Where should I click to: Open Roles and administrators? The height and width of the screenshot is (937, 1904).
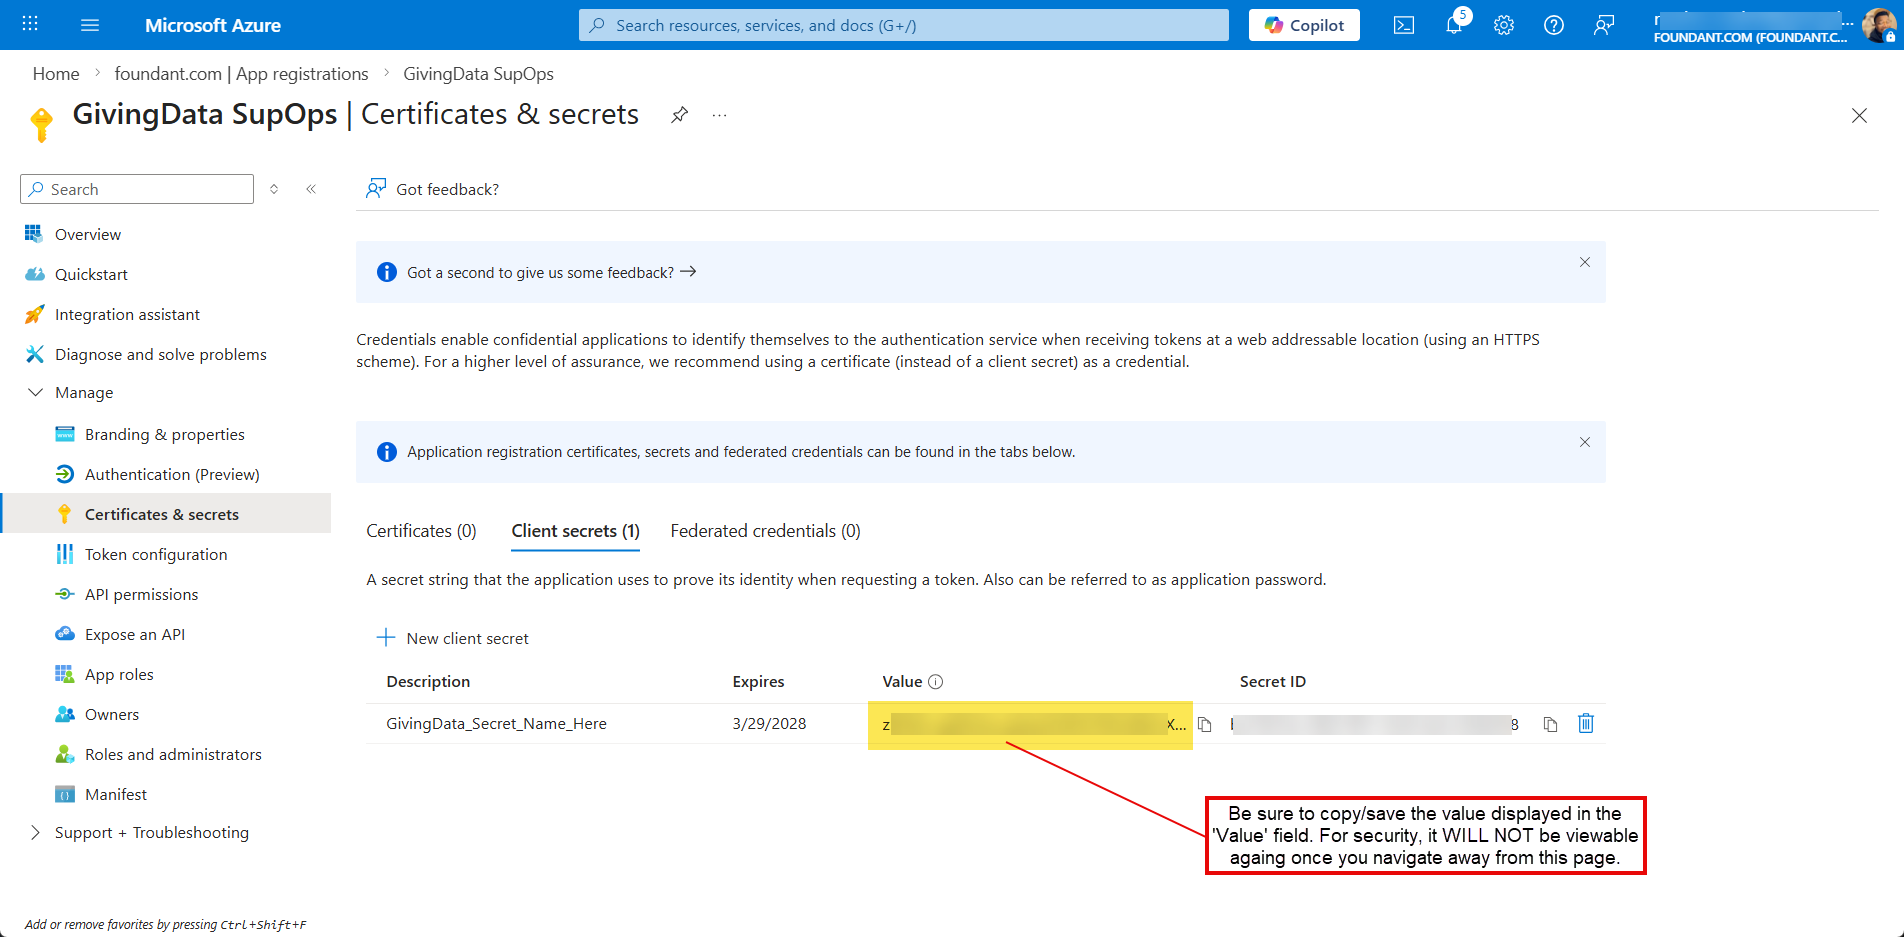[x=173, y=754]
